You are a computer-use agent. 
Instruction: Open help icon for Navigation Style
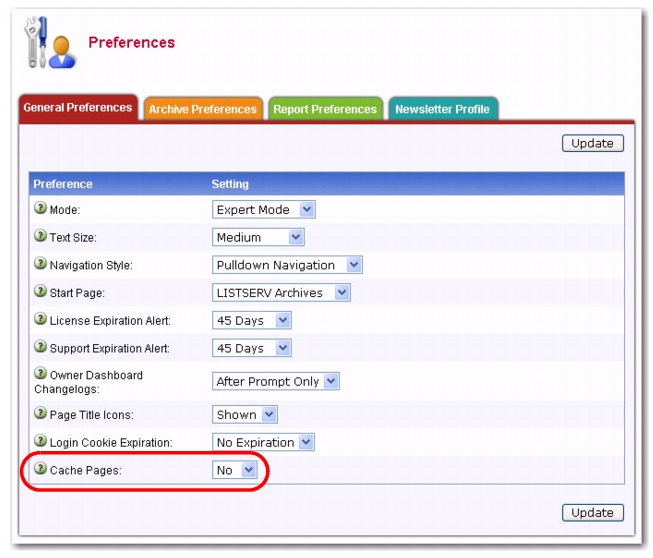[x=40, y=265]
